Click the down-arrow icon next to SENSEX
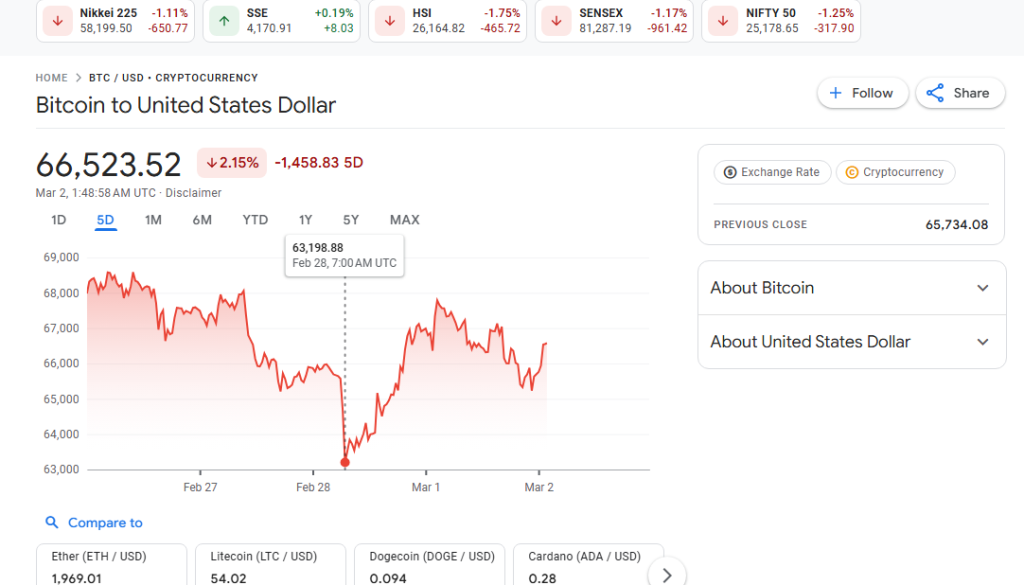 pyautogui.click(x=555, y=20)
